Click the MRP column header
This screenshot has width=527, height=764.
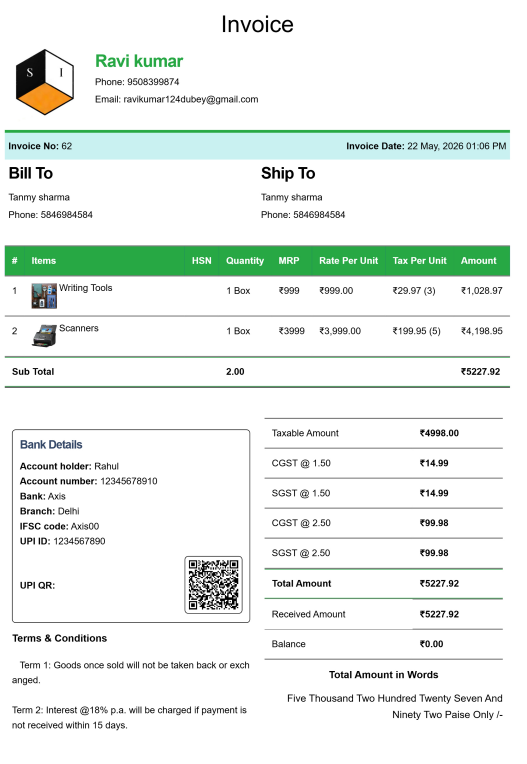289,261
